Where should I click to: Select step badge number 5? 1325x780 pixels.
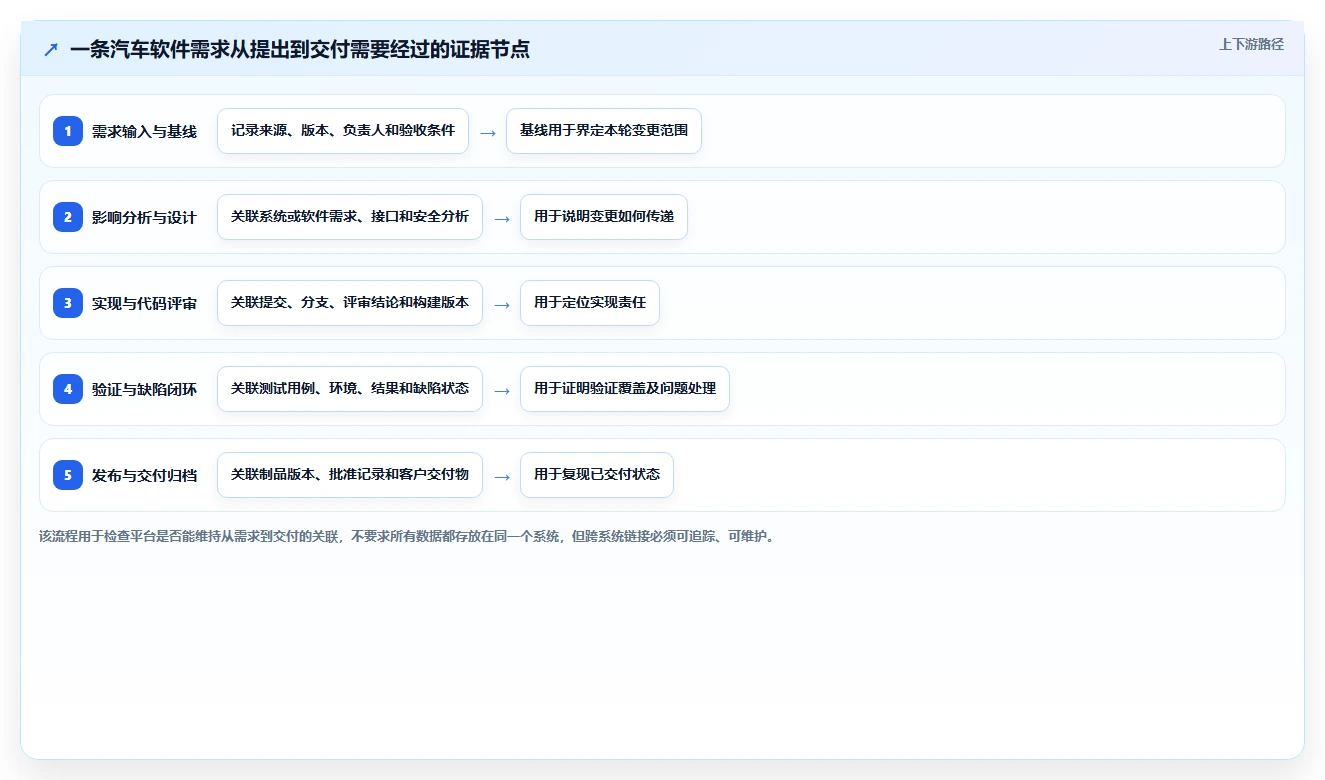(x=68, y=475)
